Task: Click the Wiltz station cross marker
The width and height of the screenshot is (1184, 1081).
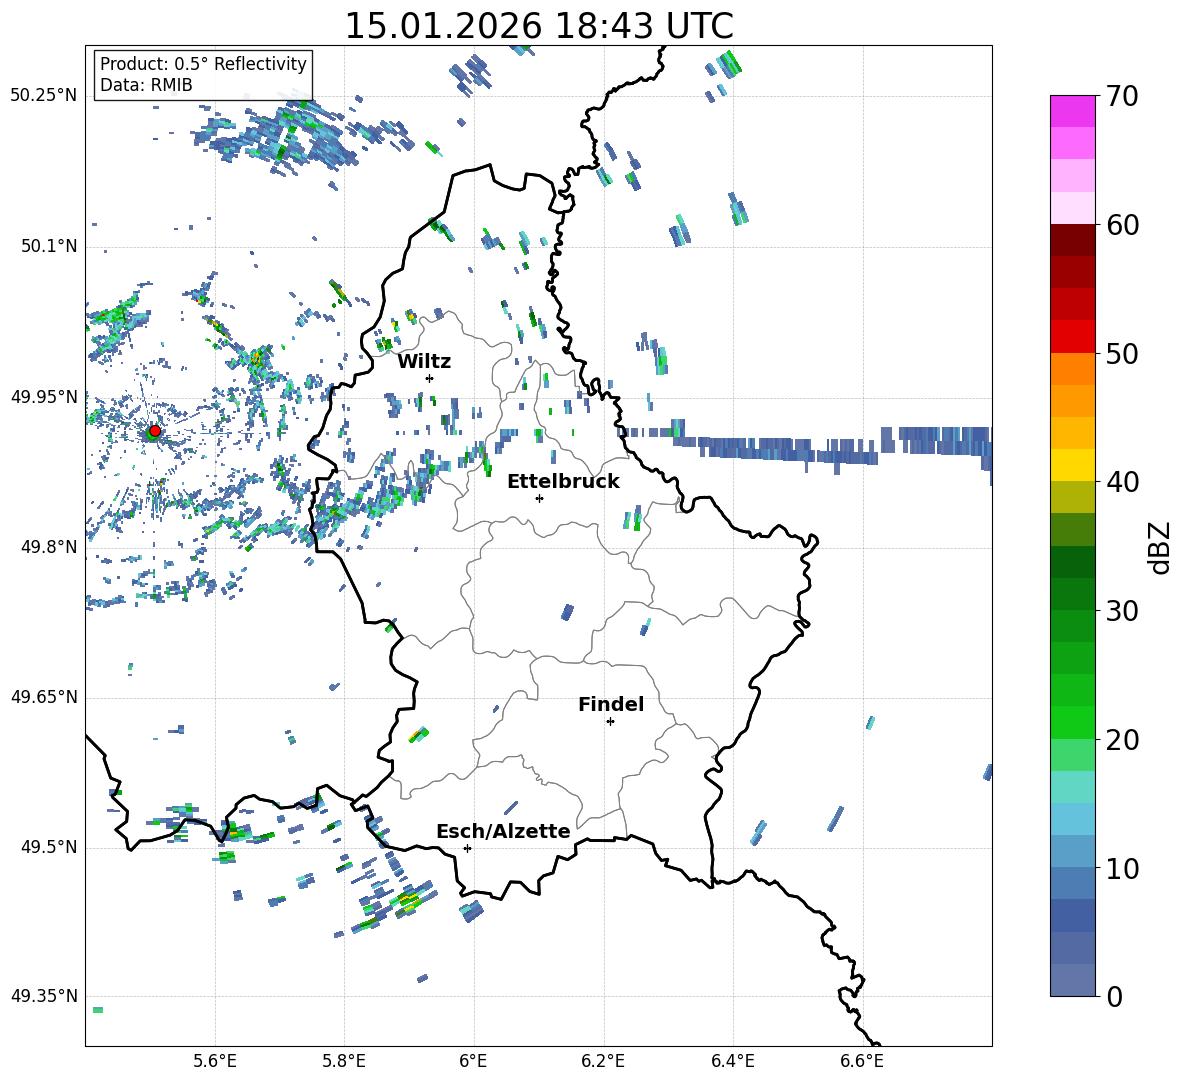Action: (x=429, y=378)
